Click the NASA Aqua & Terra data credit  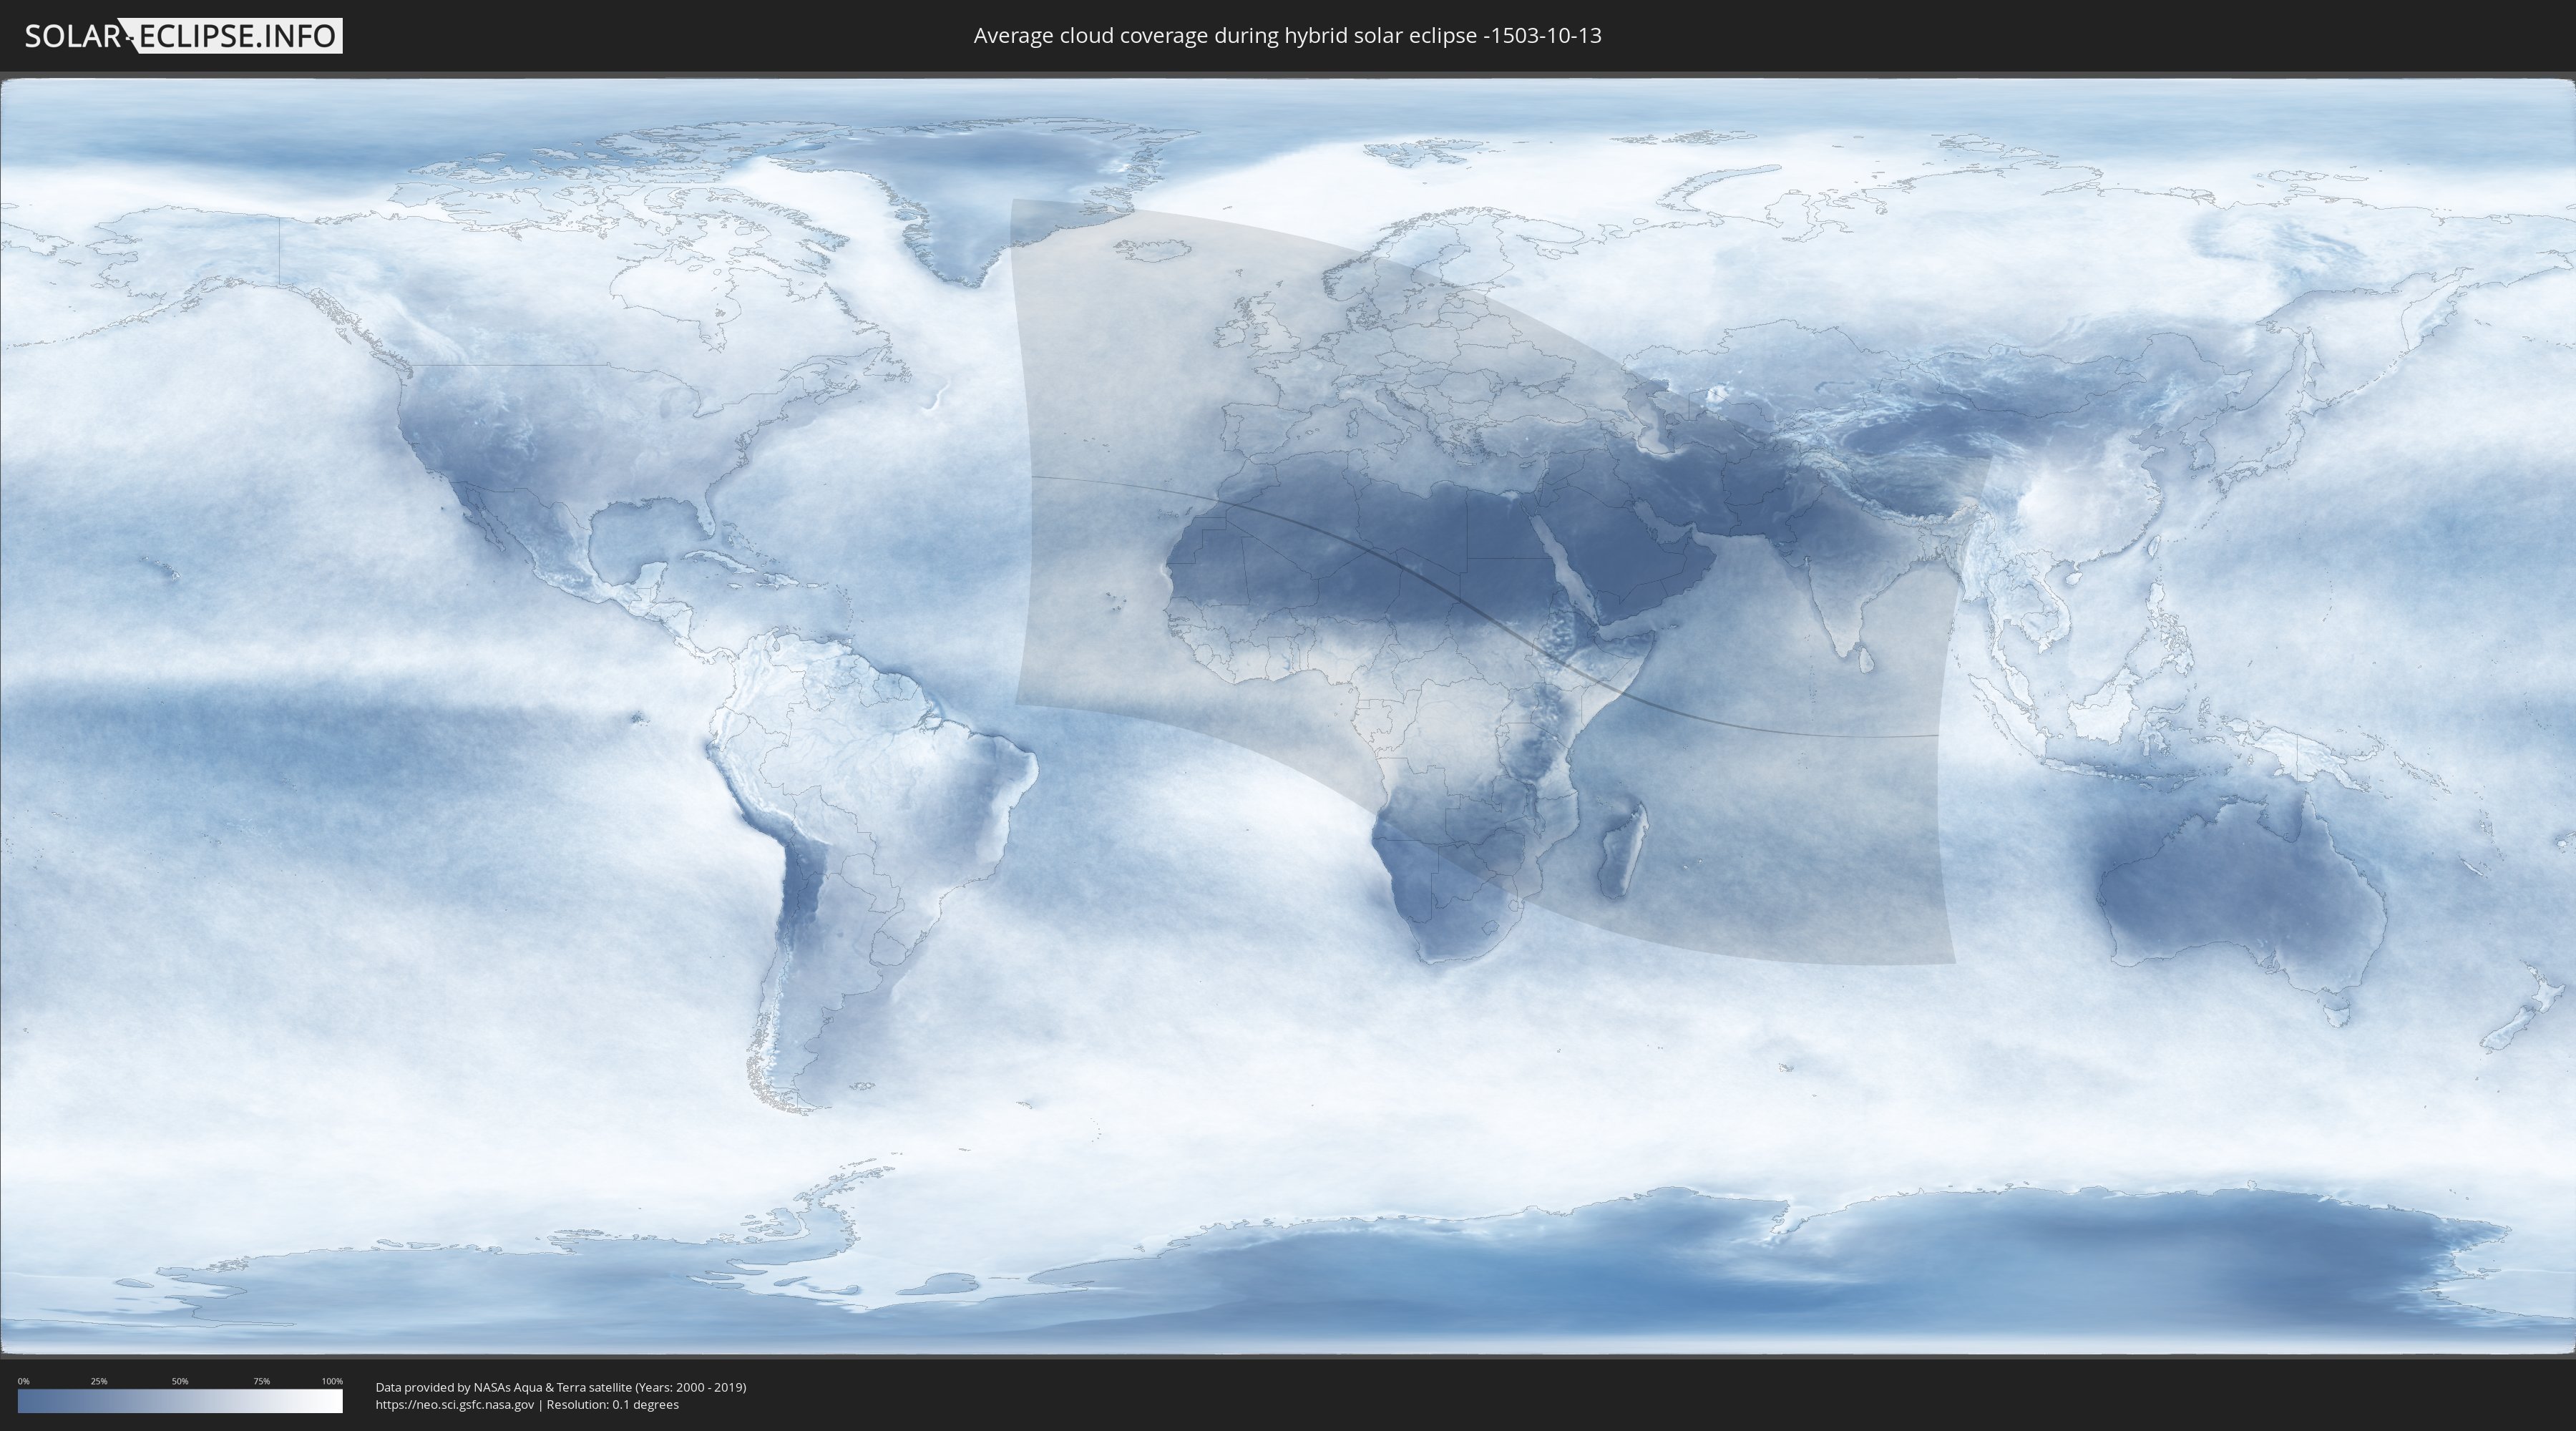[x=560, y=1387]
